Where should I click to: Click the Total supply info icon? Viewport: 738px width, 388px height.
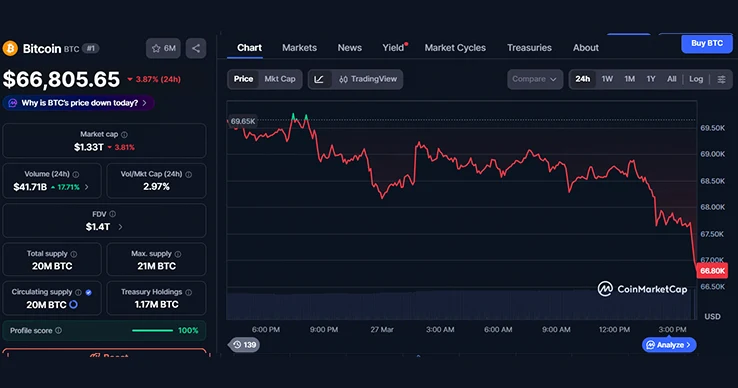[x=73, y=254]
